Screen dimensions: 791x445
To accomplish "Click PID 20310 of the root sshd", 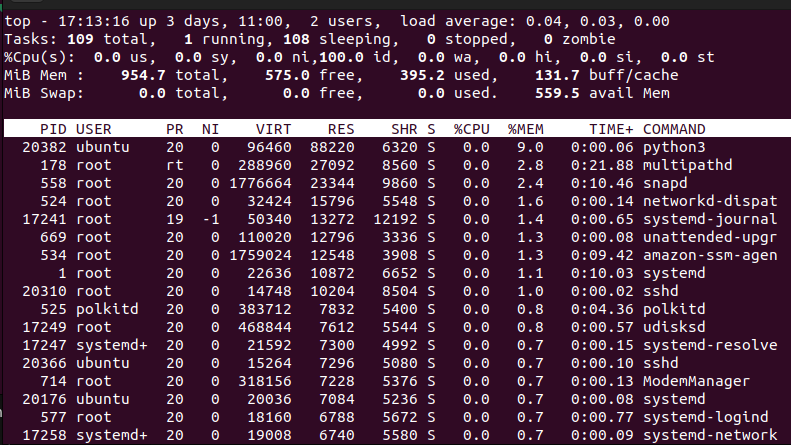I will [x=44, y=291].
